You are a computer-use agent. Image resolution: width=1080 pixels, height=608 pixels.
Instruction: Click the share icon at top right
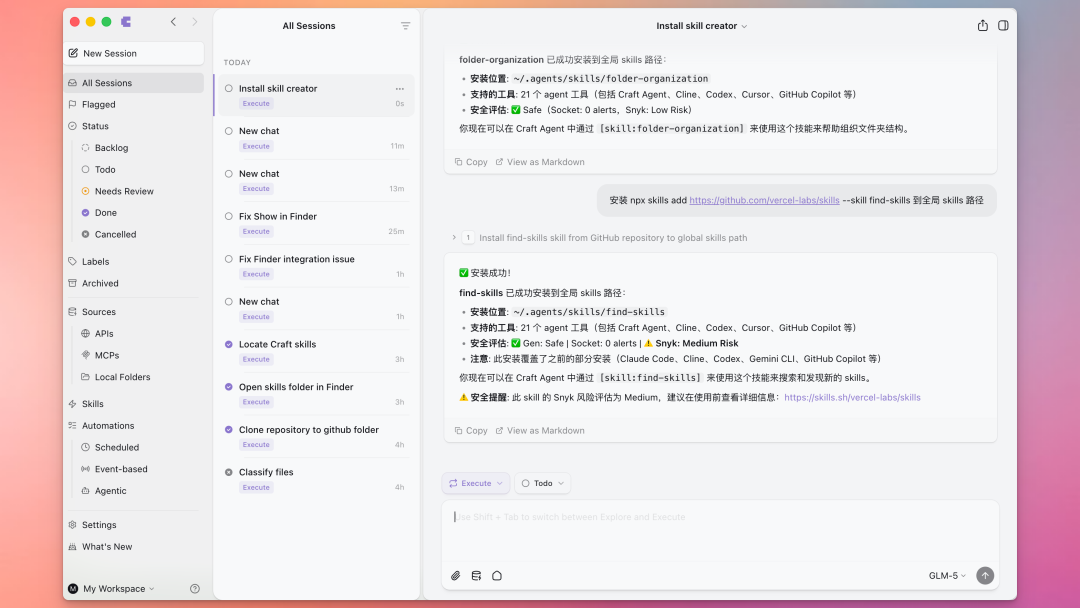click(x=983, y=25)
